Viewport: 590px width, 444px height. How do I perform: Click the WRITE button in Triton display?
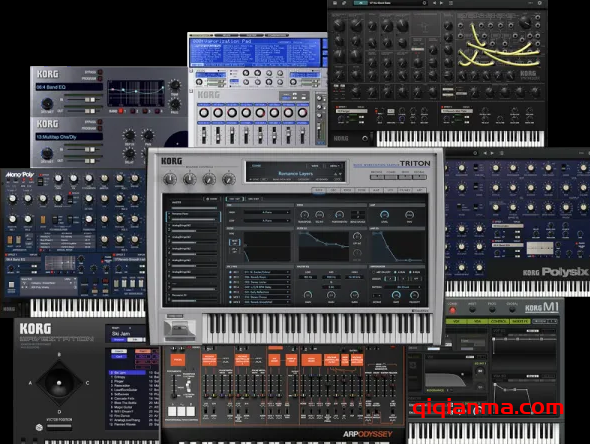315,166
